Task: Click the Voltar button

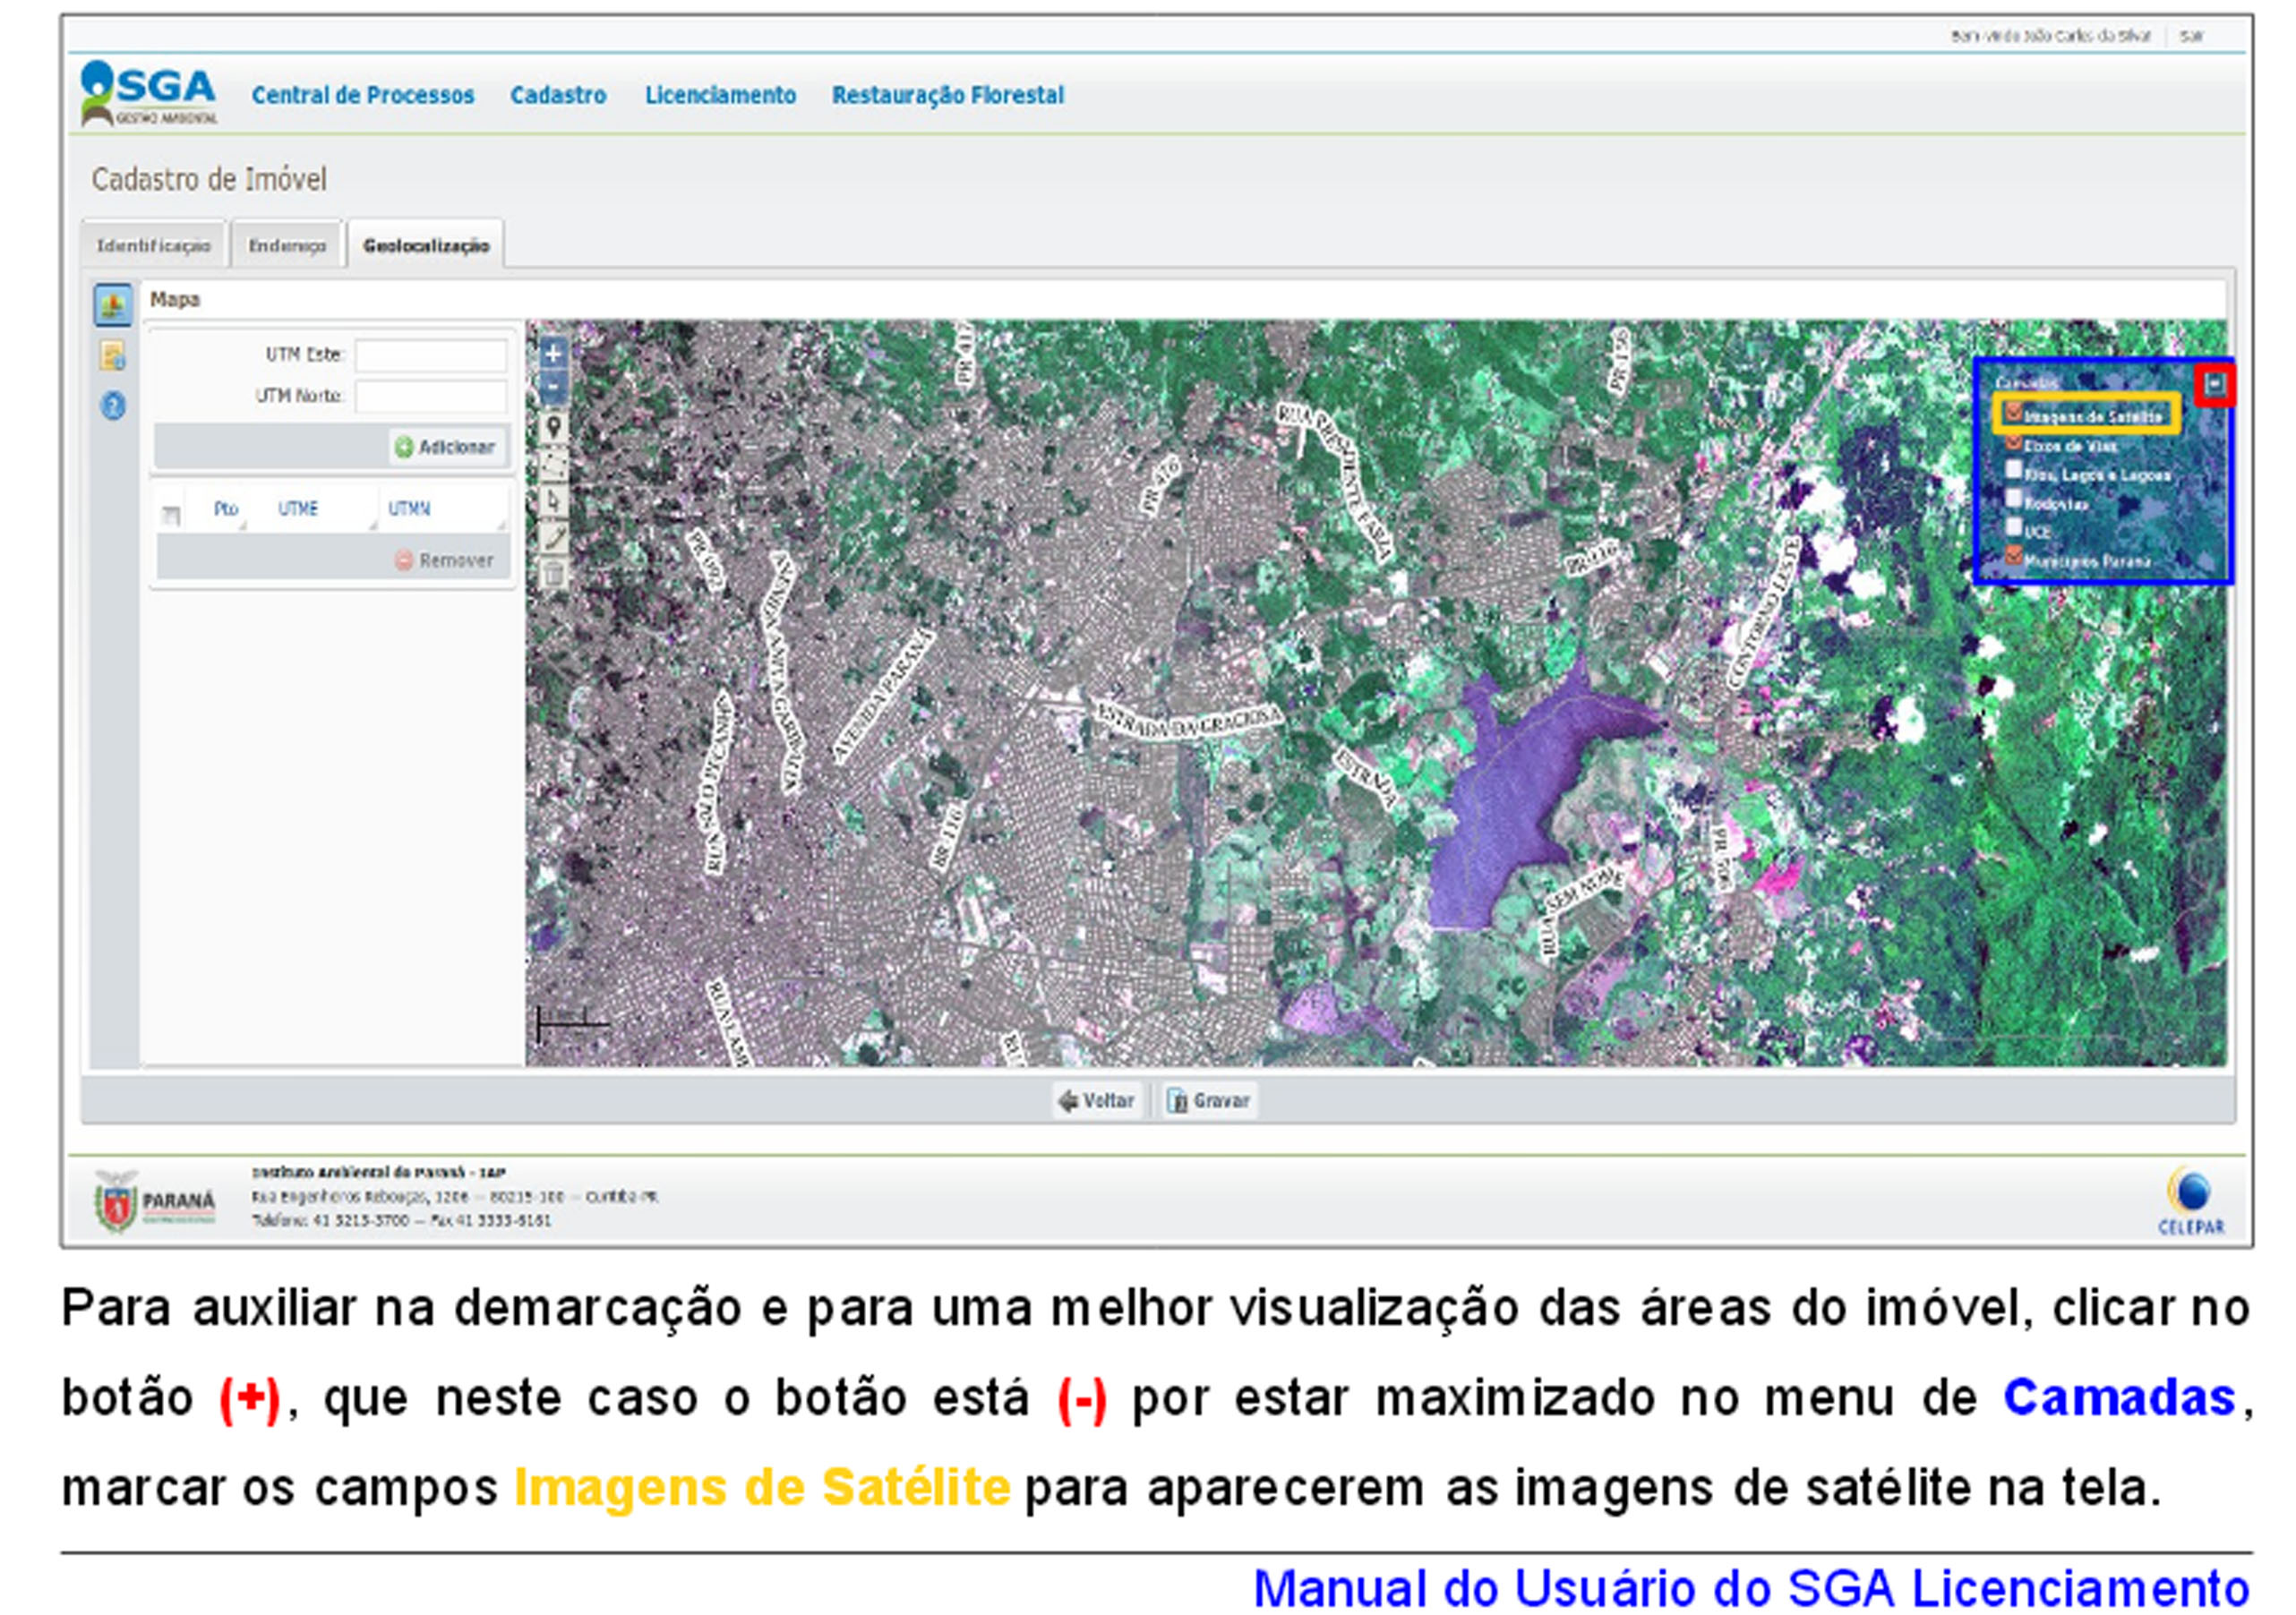Action: (x=1097, y=1100)
